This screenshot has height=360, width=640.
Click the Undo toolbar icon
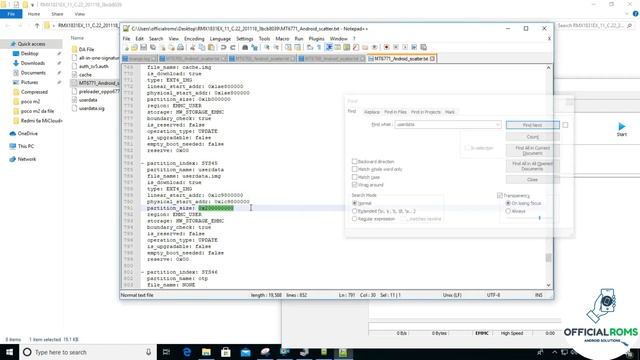223,47
